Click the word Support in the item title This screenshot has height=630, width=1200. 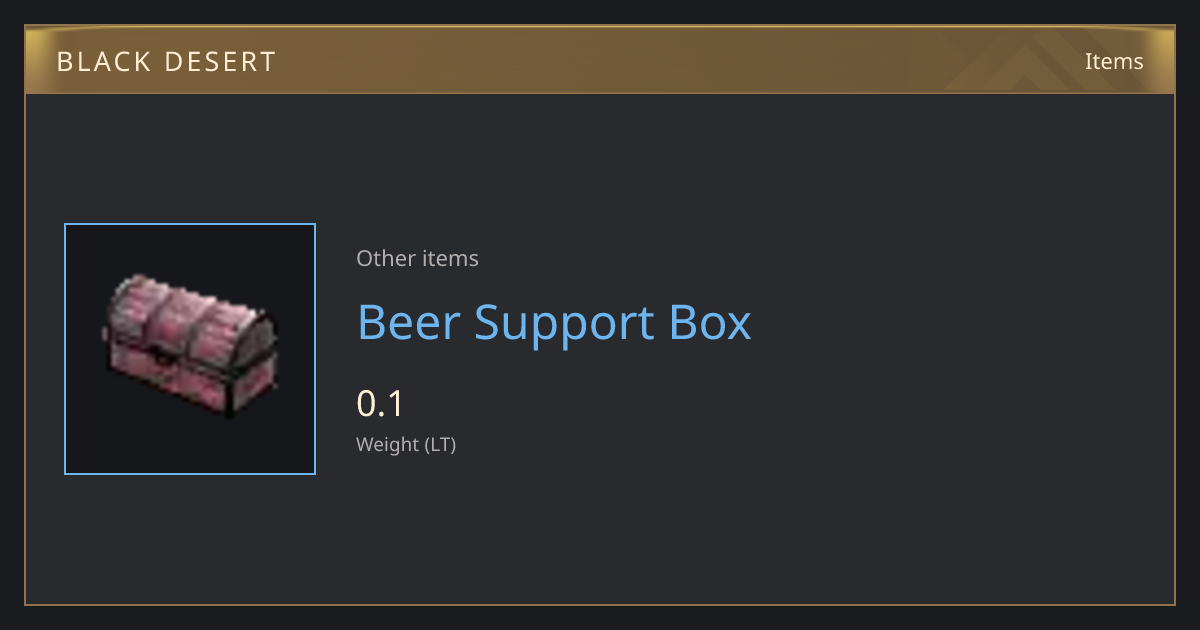point(564,324)
